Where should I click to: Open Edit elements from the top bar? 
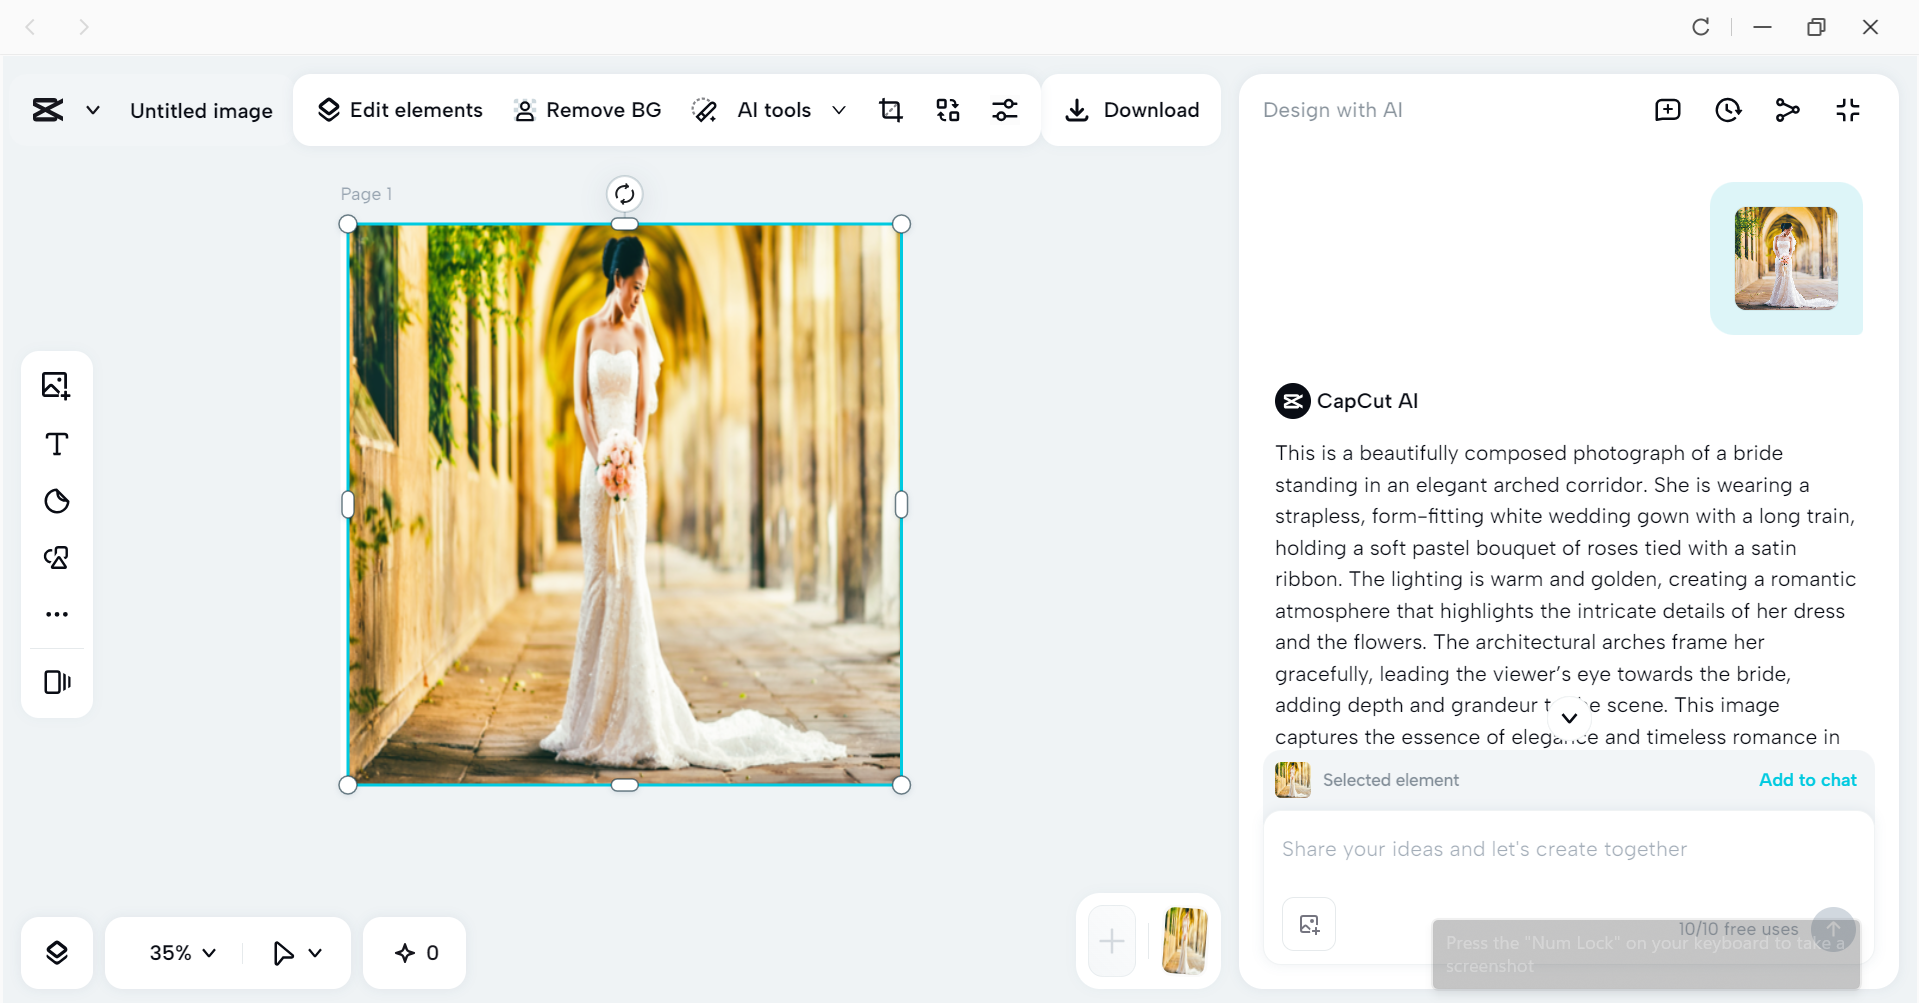(399, 110)
